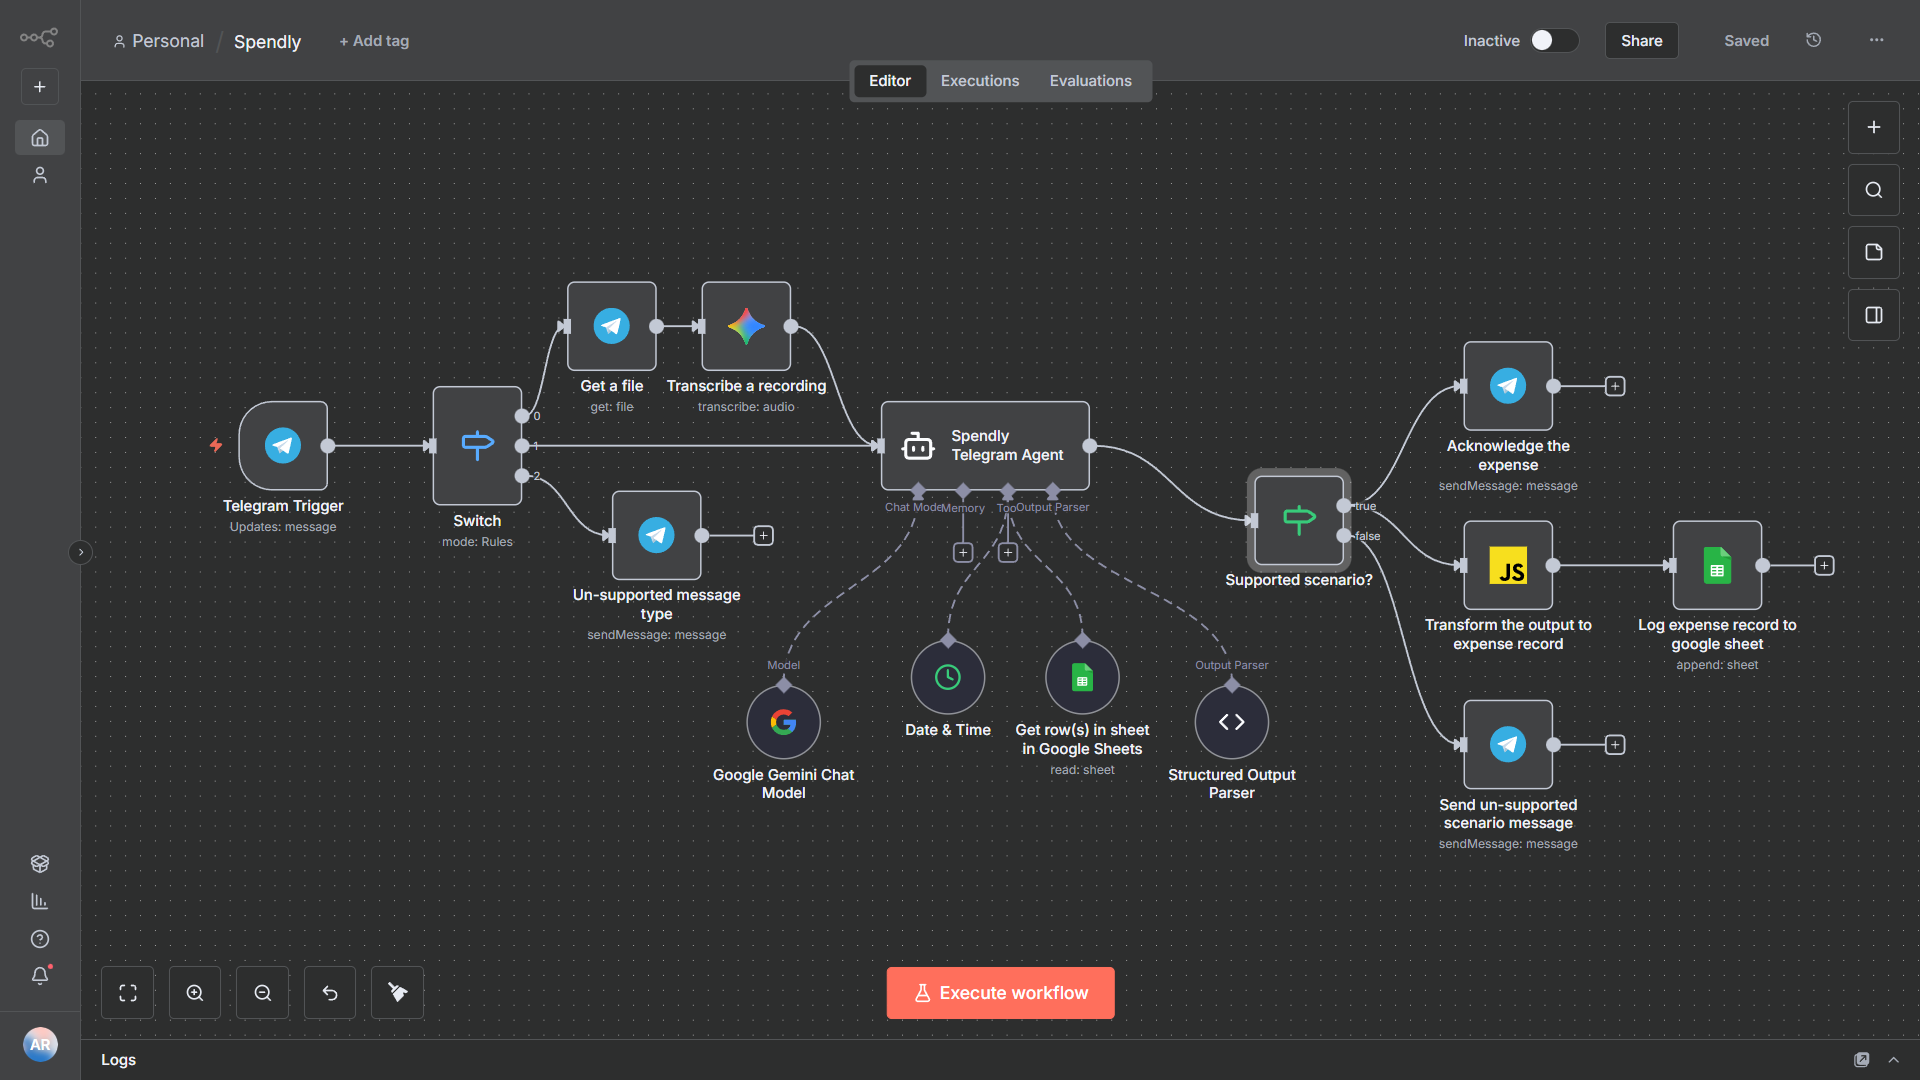Click the Share button
1920x1080 pixels.
tap(1641, 41)
